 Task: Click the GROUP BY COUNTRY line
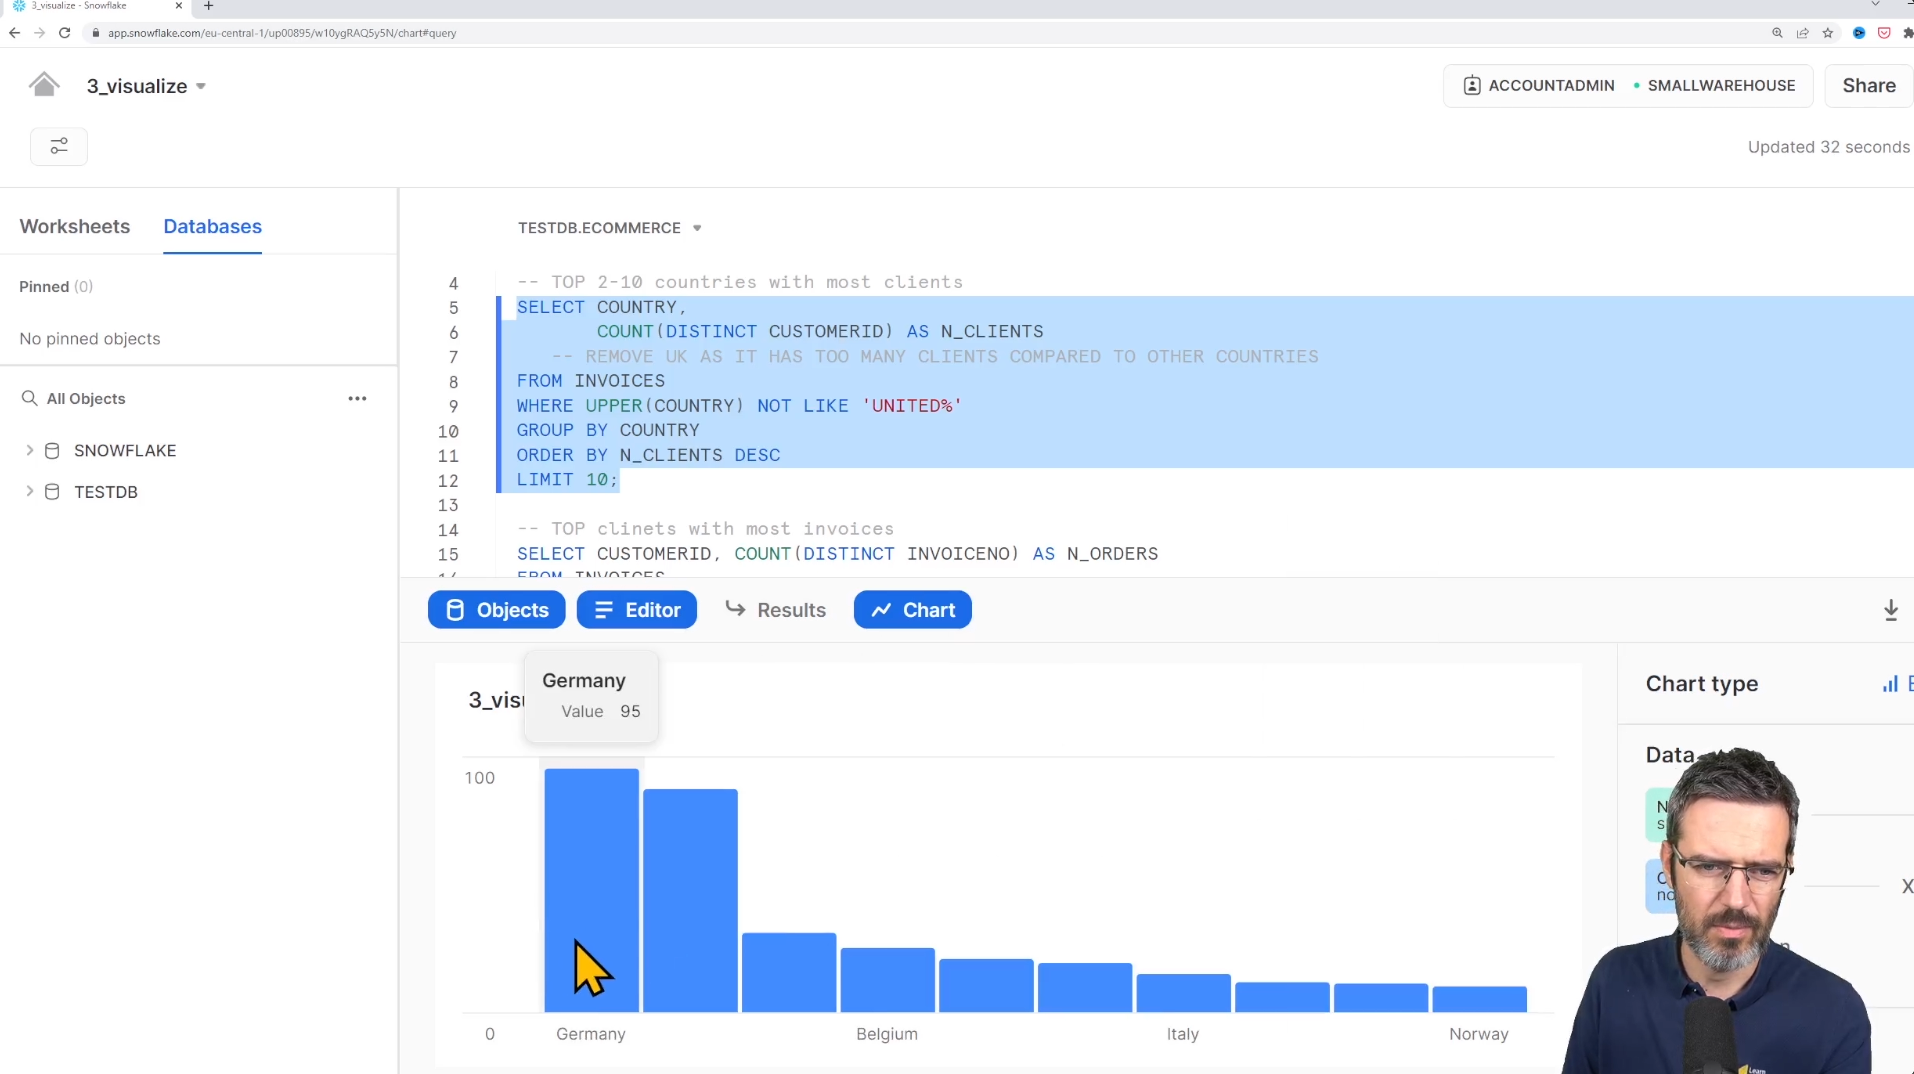click(608, 430)
